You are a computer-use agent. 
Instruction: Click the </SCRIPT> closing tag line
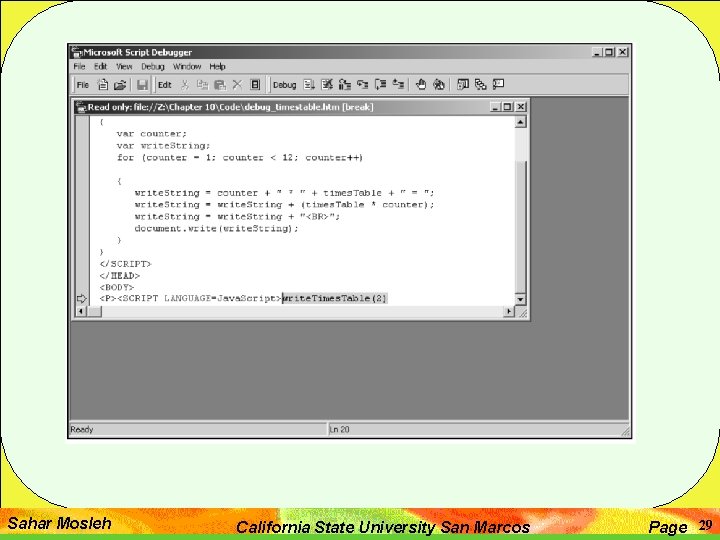point(125,264)
